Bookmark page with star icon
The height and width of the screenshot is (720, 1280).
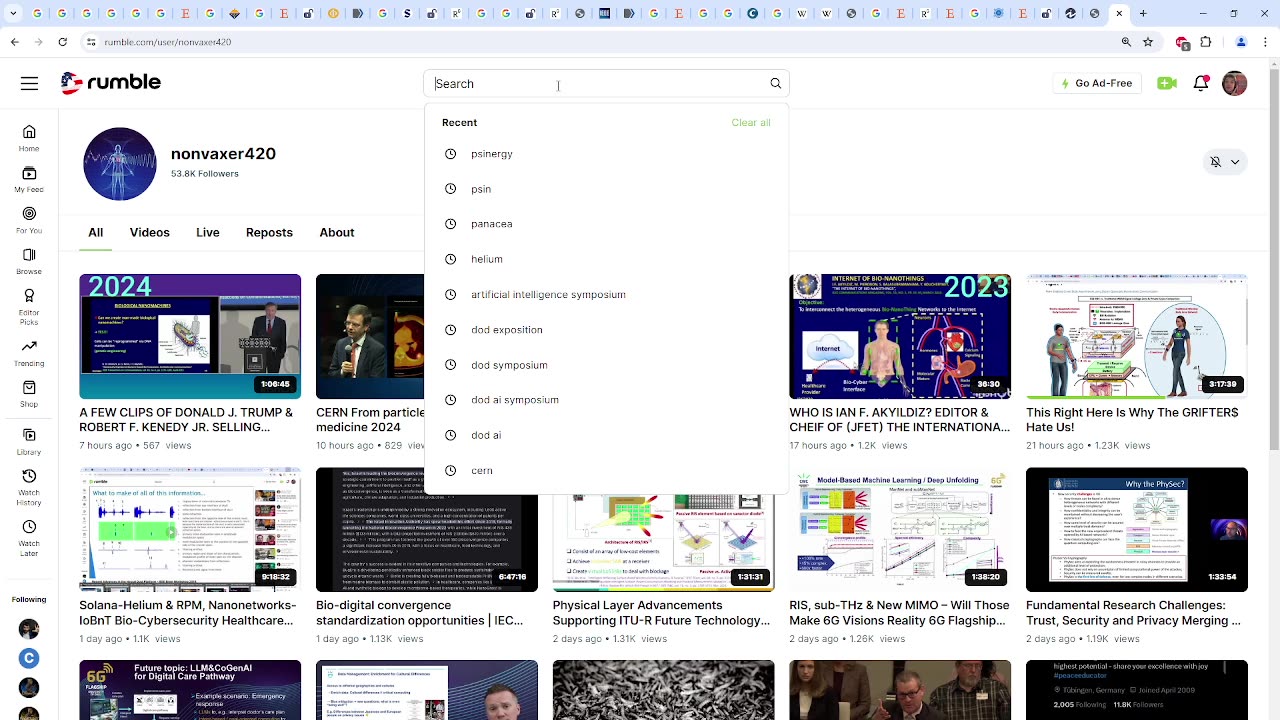tap(1148, 42)
